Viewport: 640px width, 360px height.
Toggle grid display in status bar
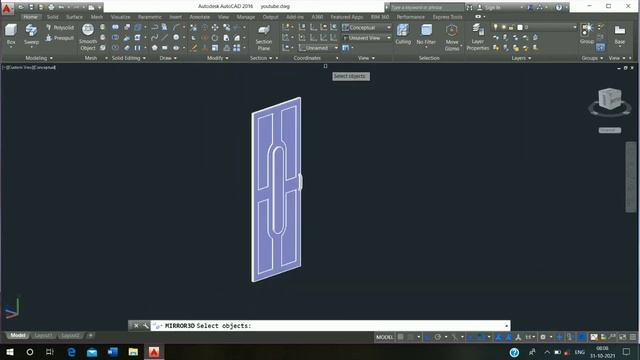401,337
